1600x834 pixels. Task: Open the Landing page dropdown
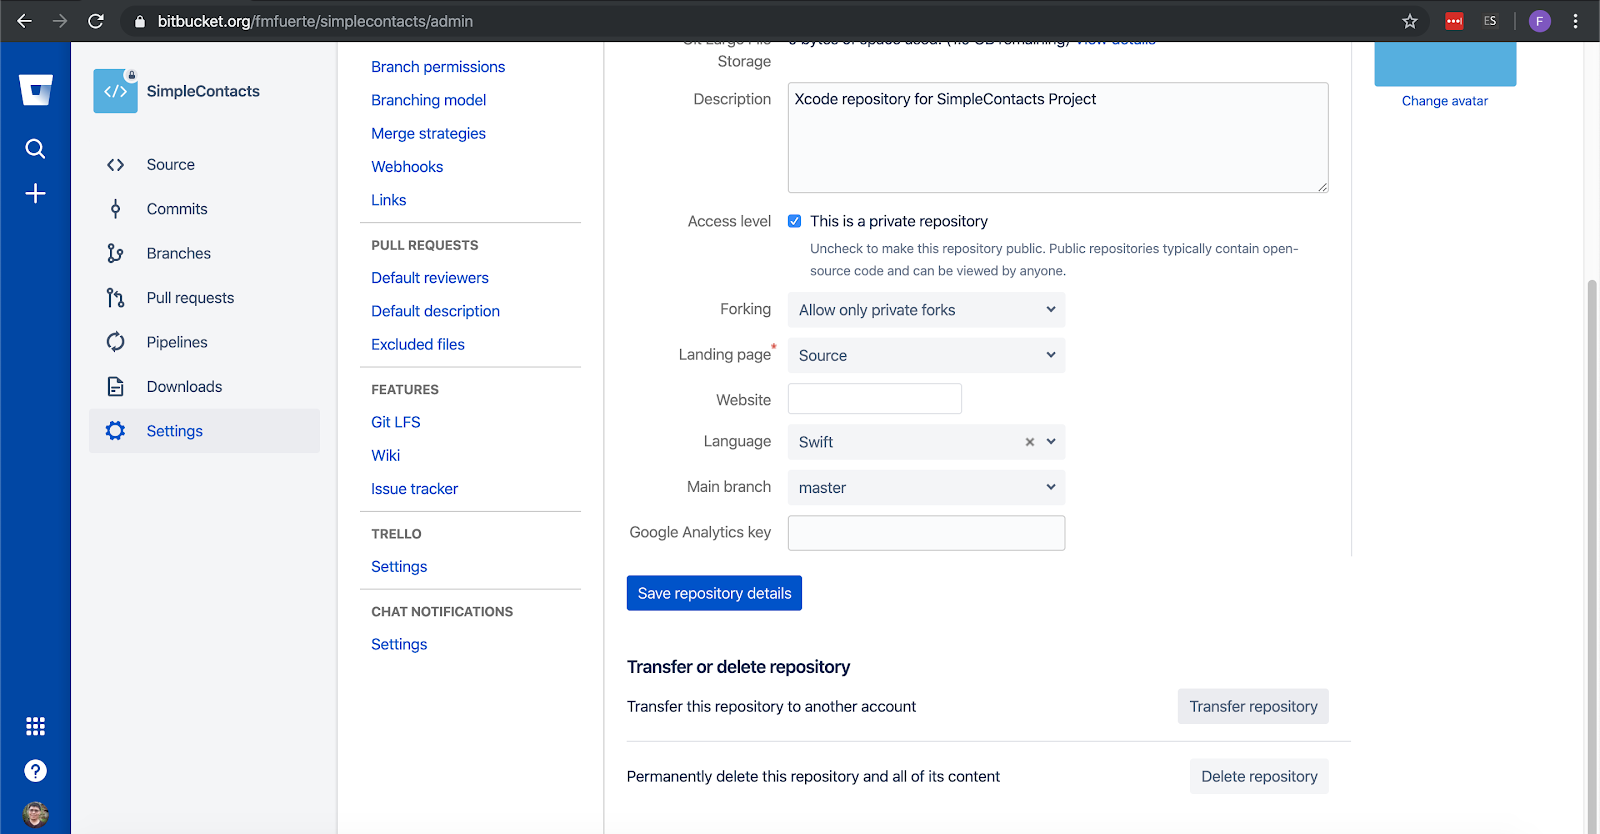coord(926,355)
